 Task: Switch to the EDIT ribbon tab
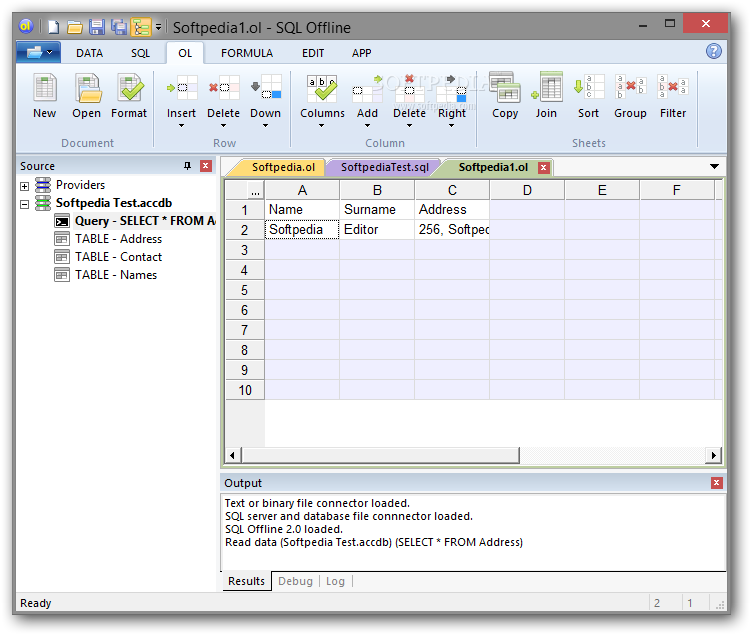(313, 53)
